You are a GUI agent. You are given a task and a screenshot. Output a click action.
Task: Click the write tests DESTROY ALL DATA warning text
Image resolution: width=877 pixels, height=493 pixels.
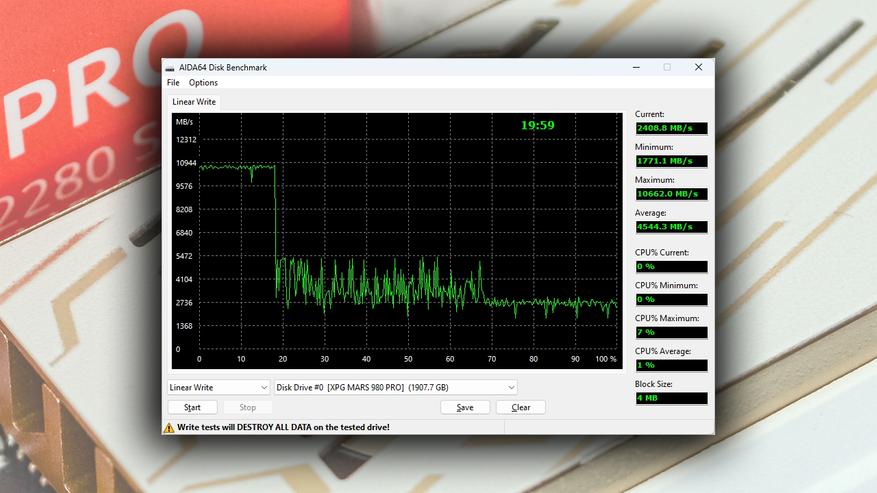(284, 427)
